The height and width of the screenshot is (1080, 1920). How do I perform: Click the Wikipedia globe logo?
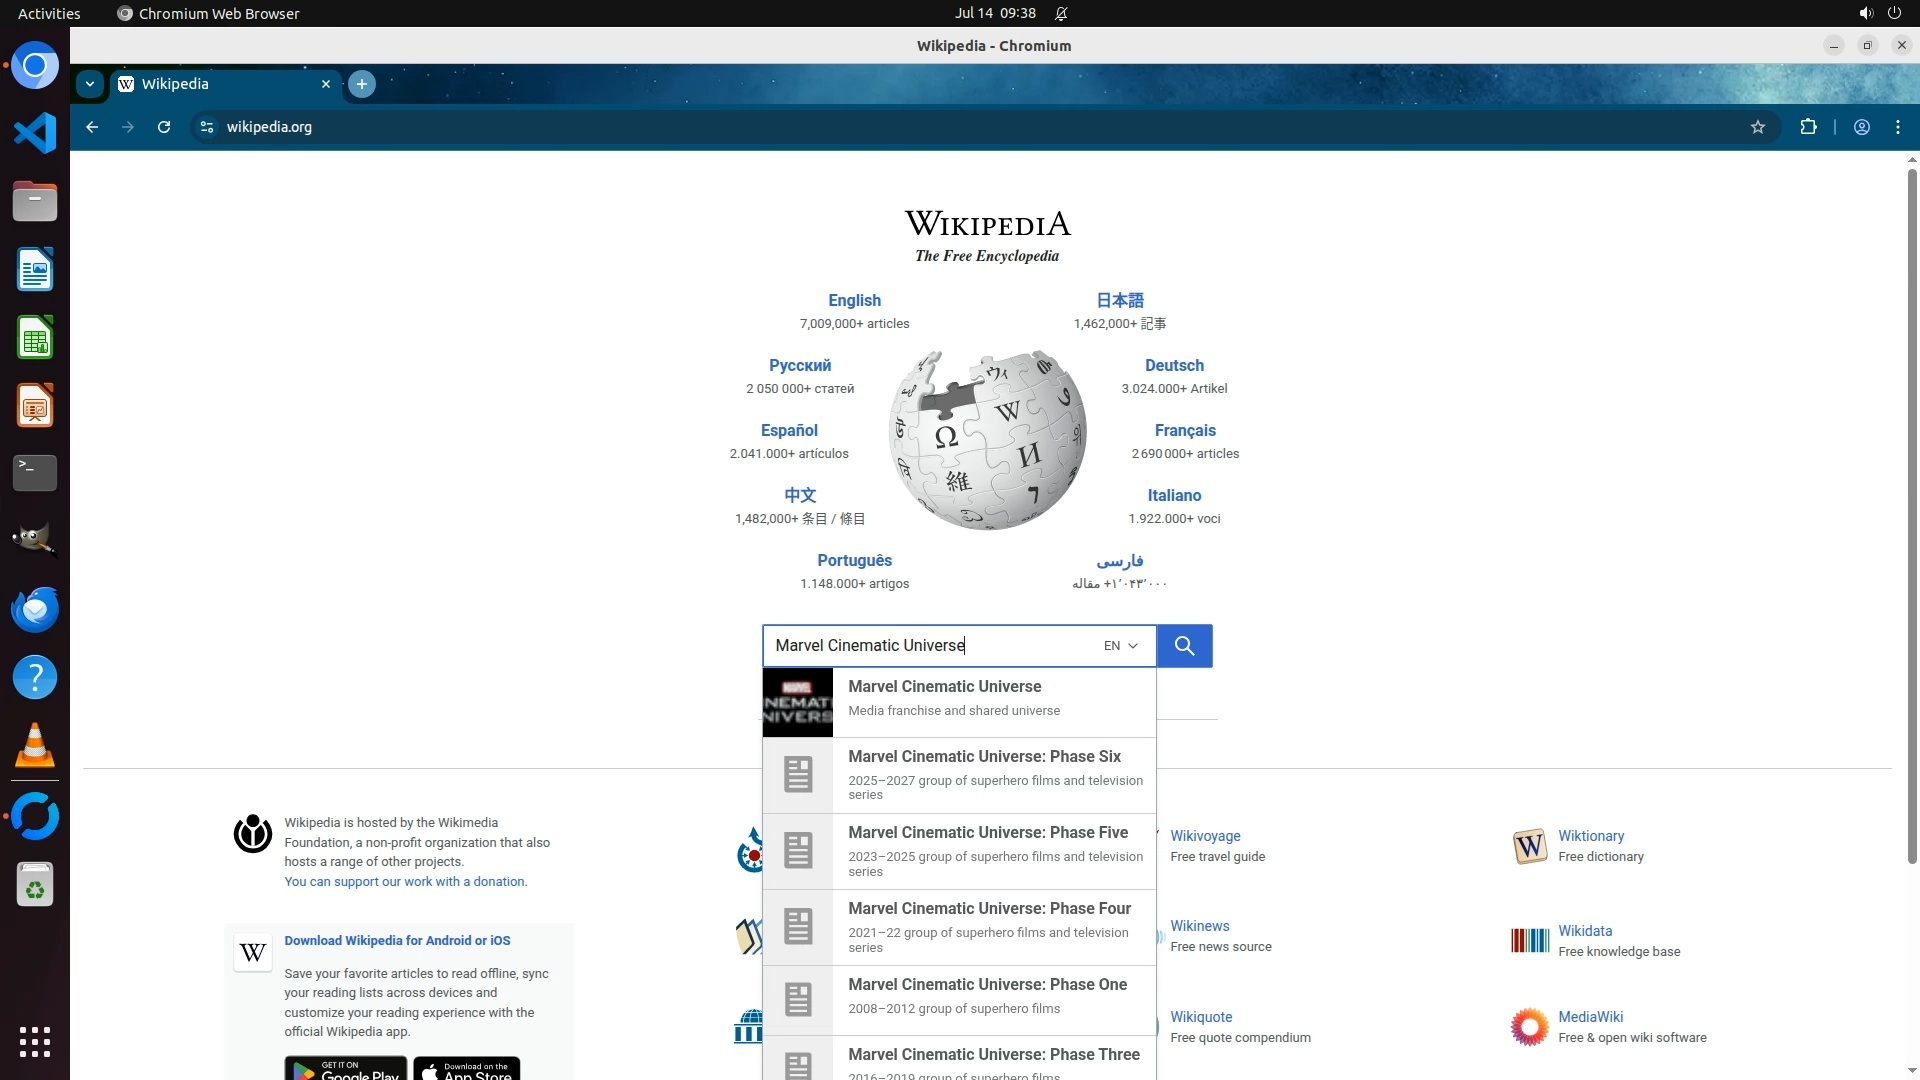(987, 440)
